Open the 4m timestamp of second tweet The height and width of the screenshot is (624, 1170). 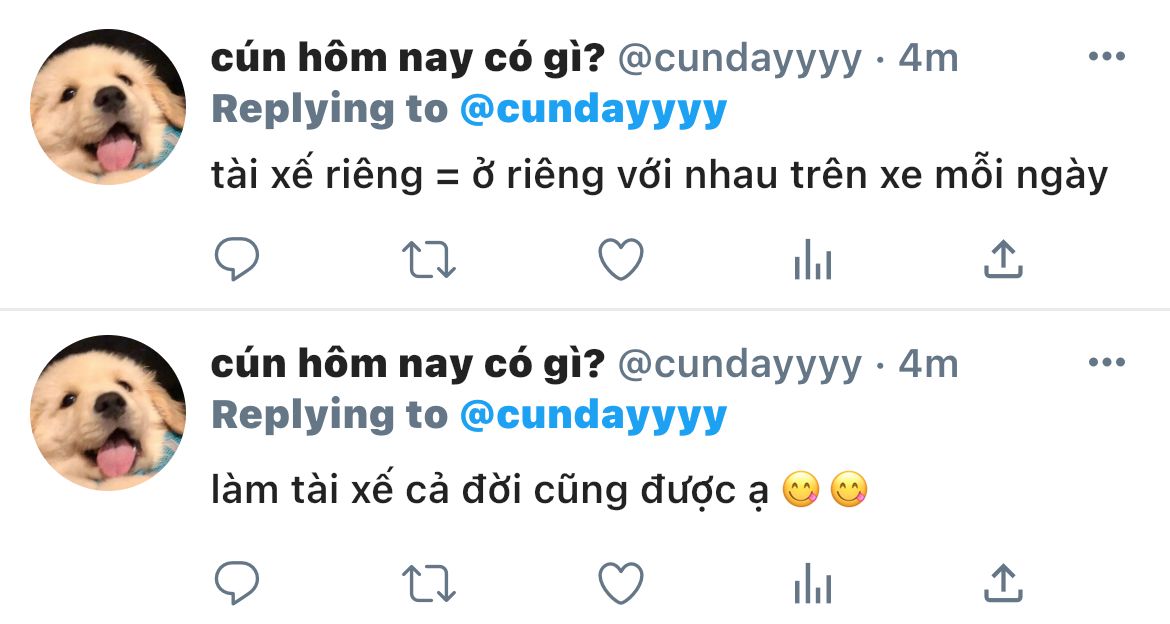click(927, 364)
